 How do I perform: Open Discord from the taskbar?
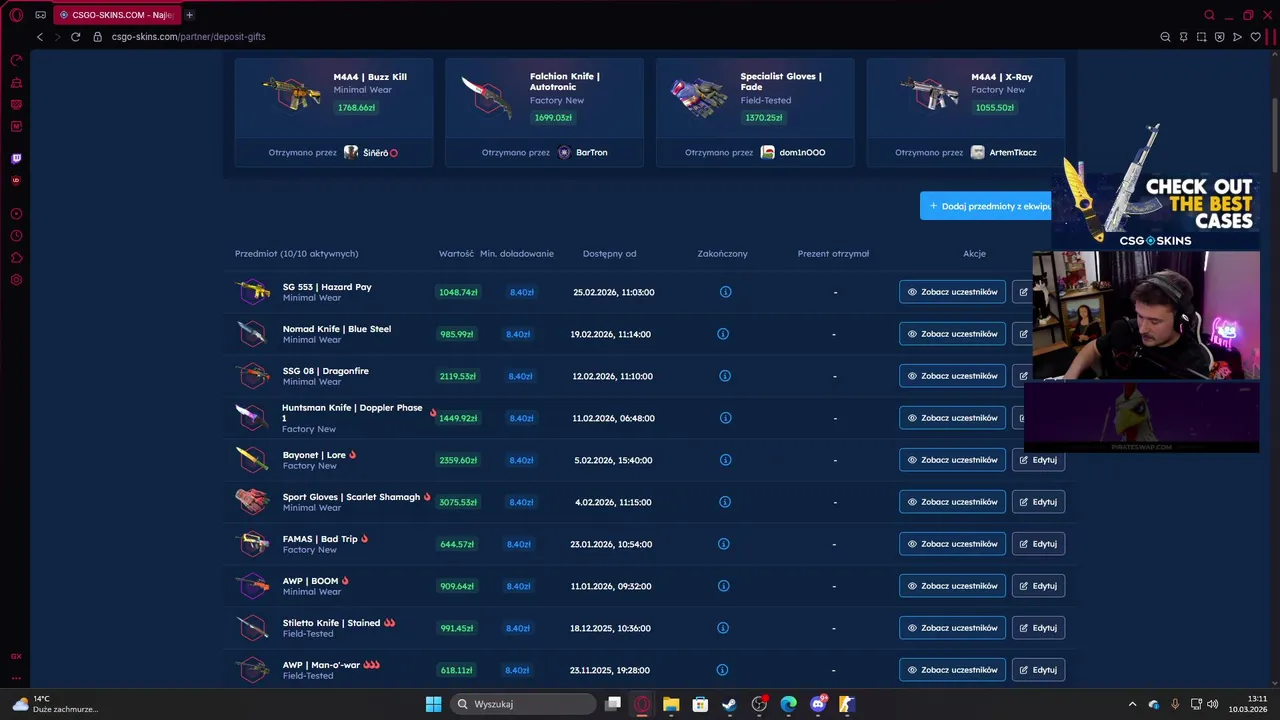point(818,704)
